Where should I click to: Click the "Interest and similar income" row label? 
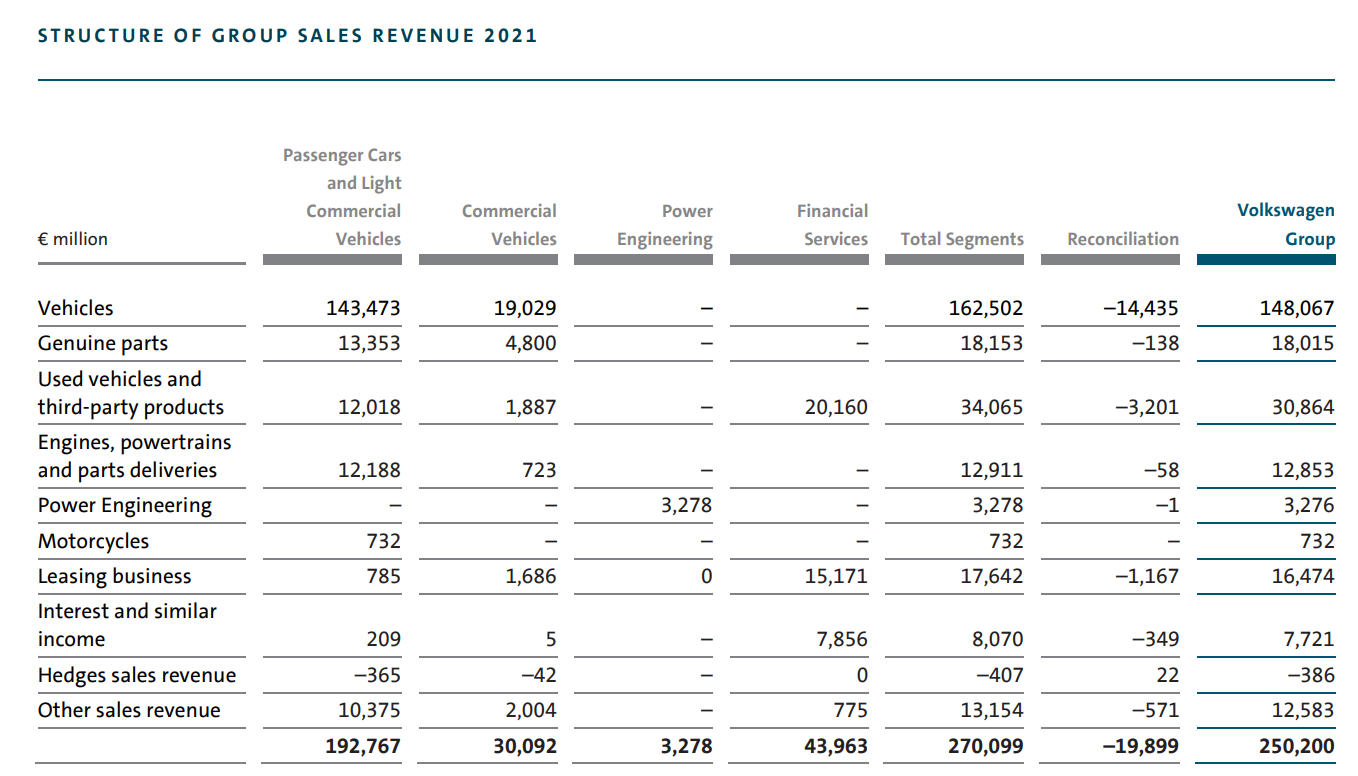[x=127, y=625]
